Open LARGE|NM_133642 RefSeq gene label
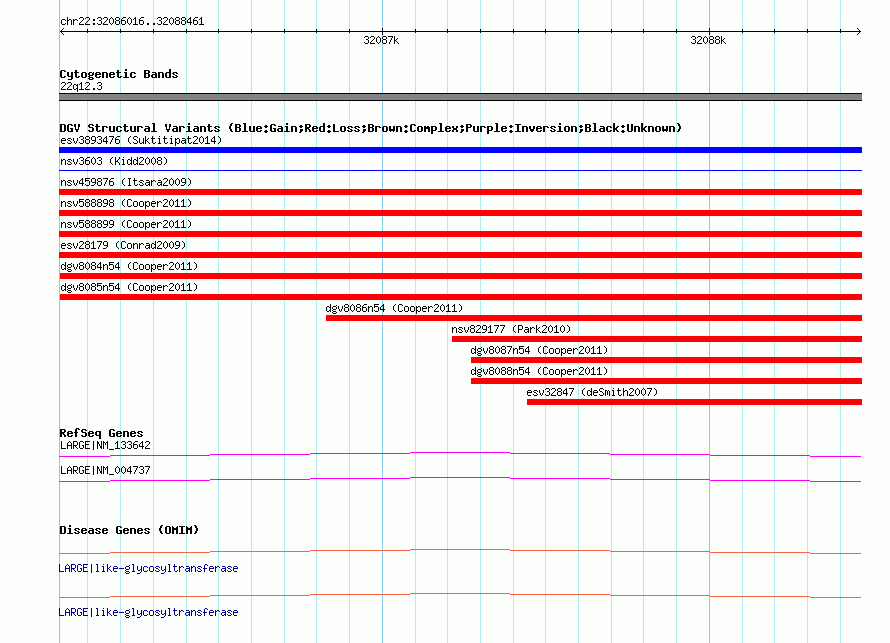890x643 pixels. tap(105, 446)
